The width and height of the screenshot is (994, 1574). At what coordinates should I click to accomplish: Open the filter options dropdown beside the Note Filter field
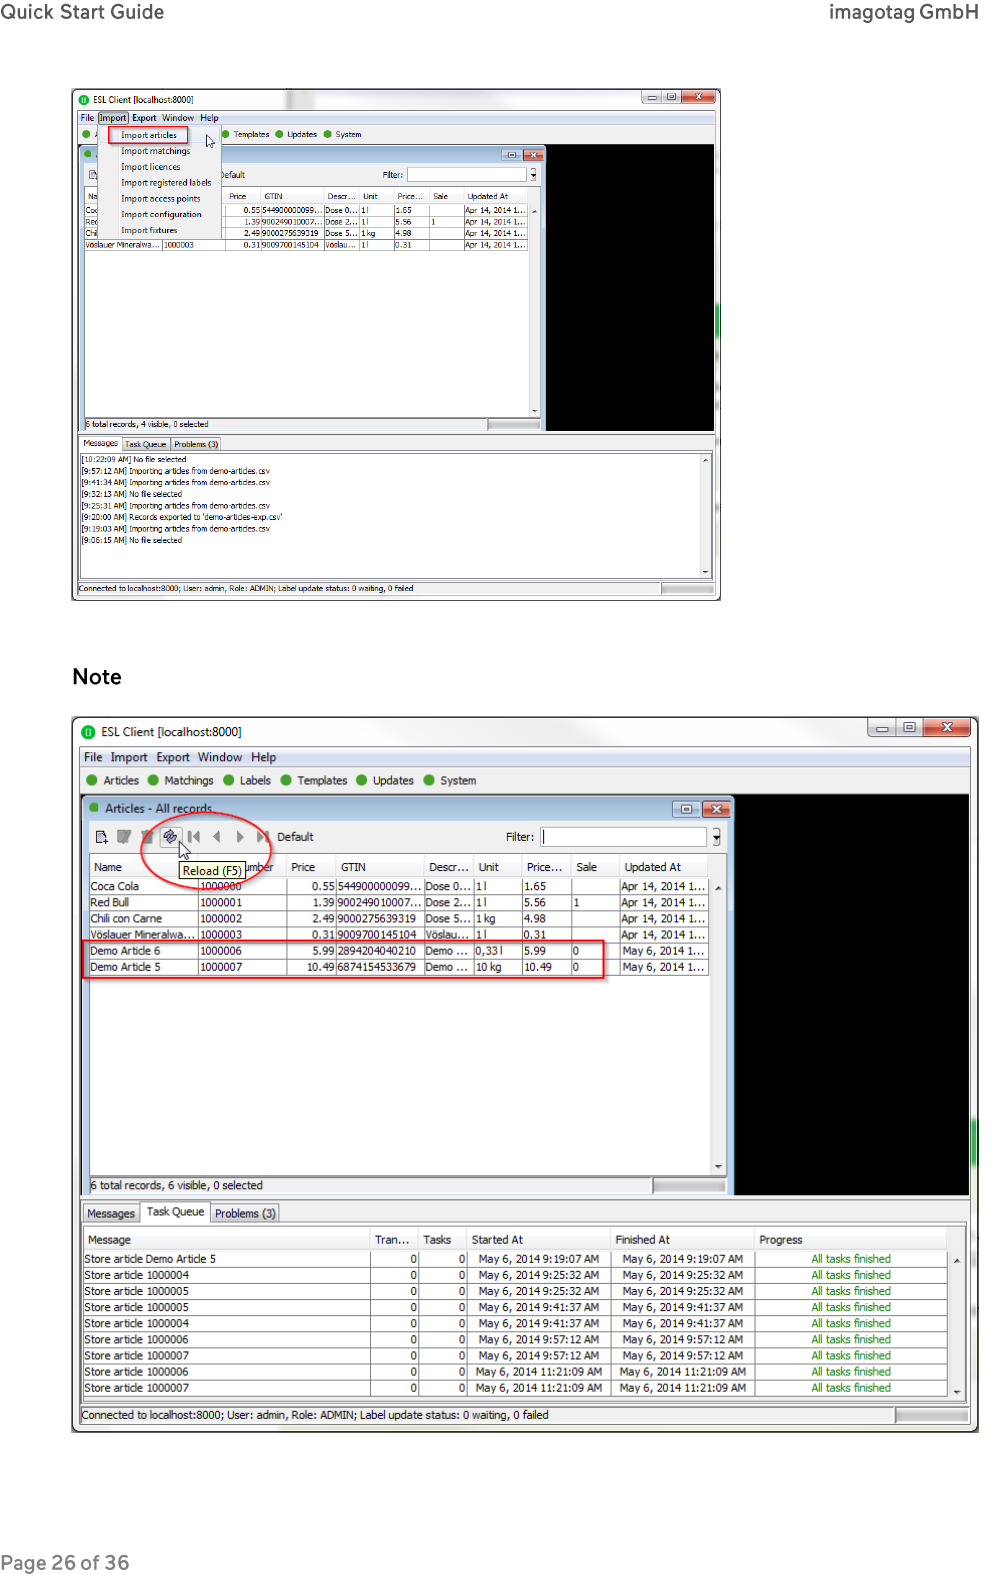click(716, 837)
